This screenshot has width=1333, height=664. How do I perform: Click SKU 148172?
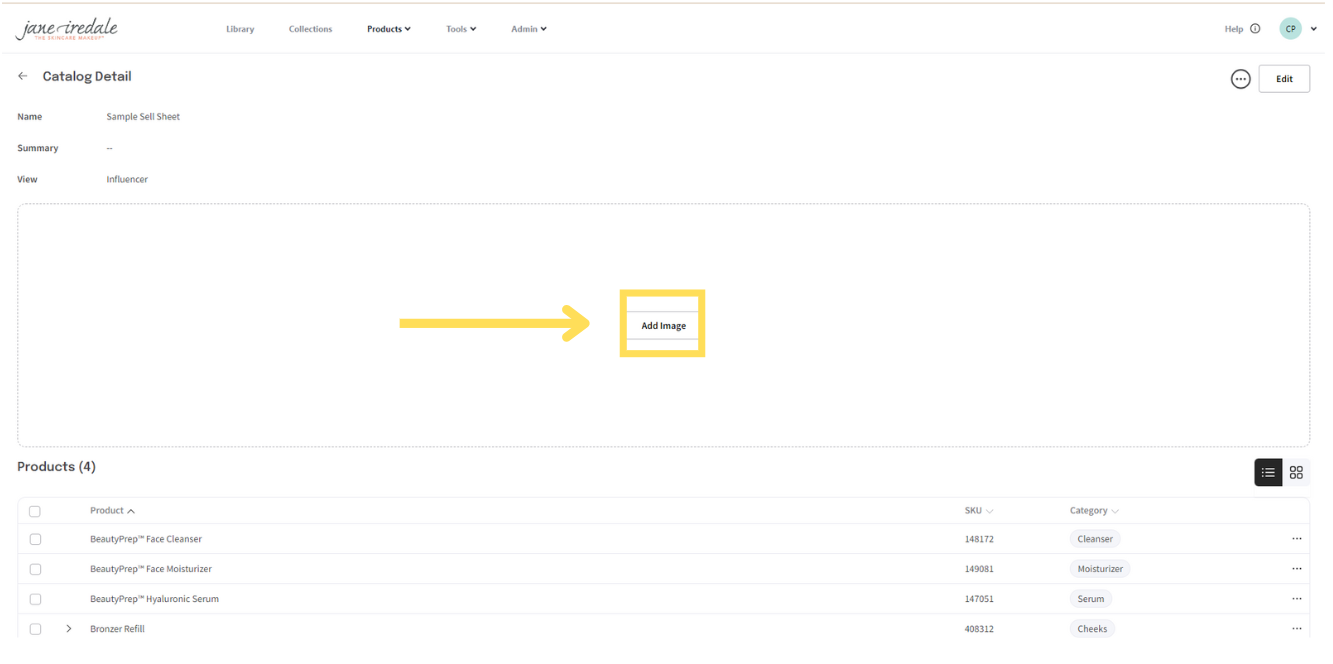[x=979, y=539]
